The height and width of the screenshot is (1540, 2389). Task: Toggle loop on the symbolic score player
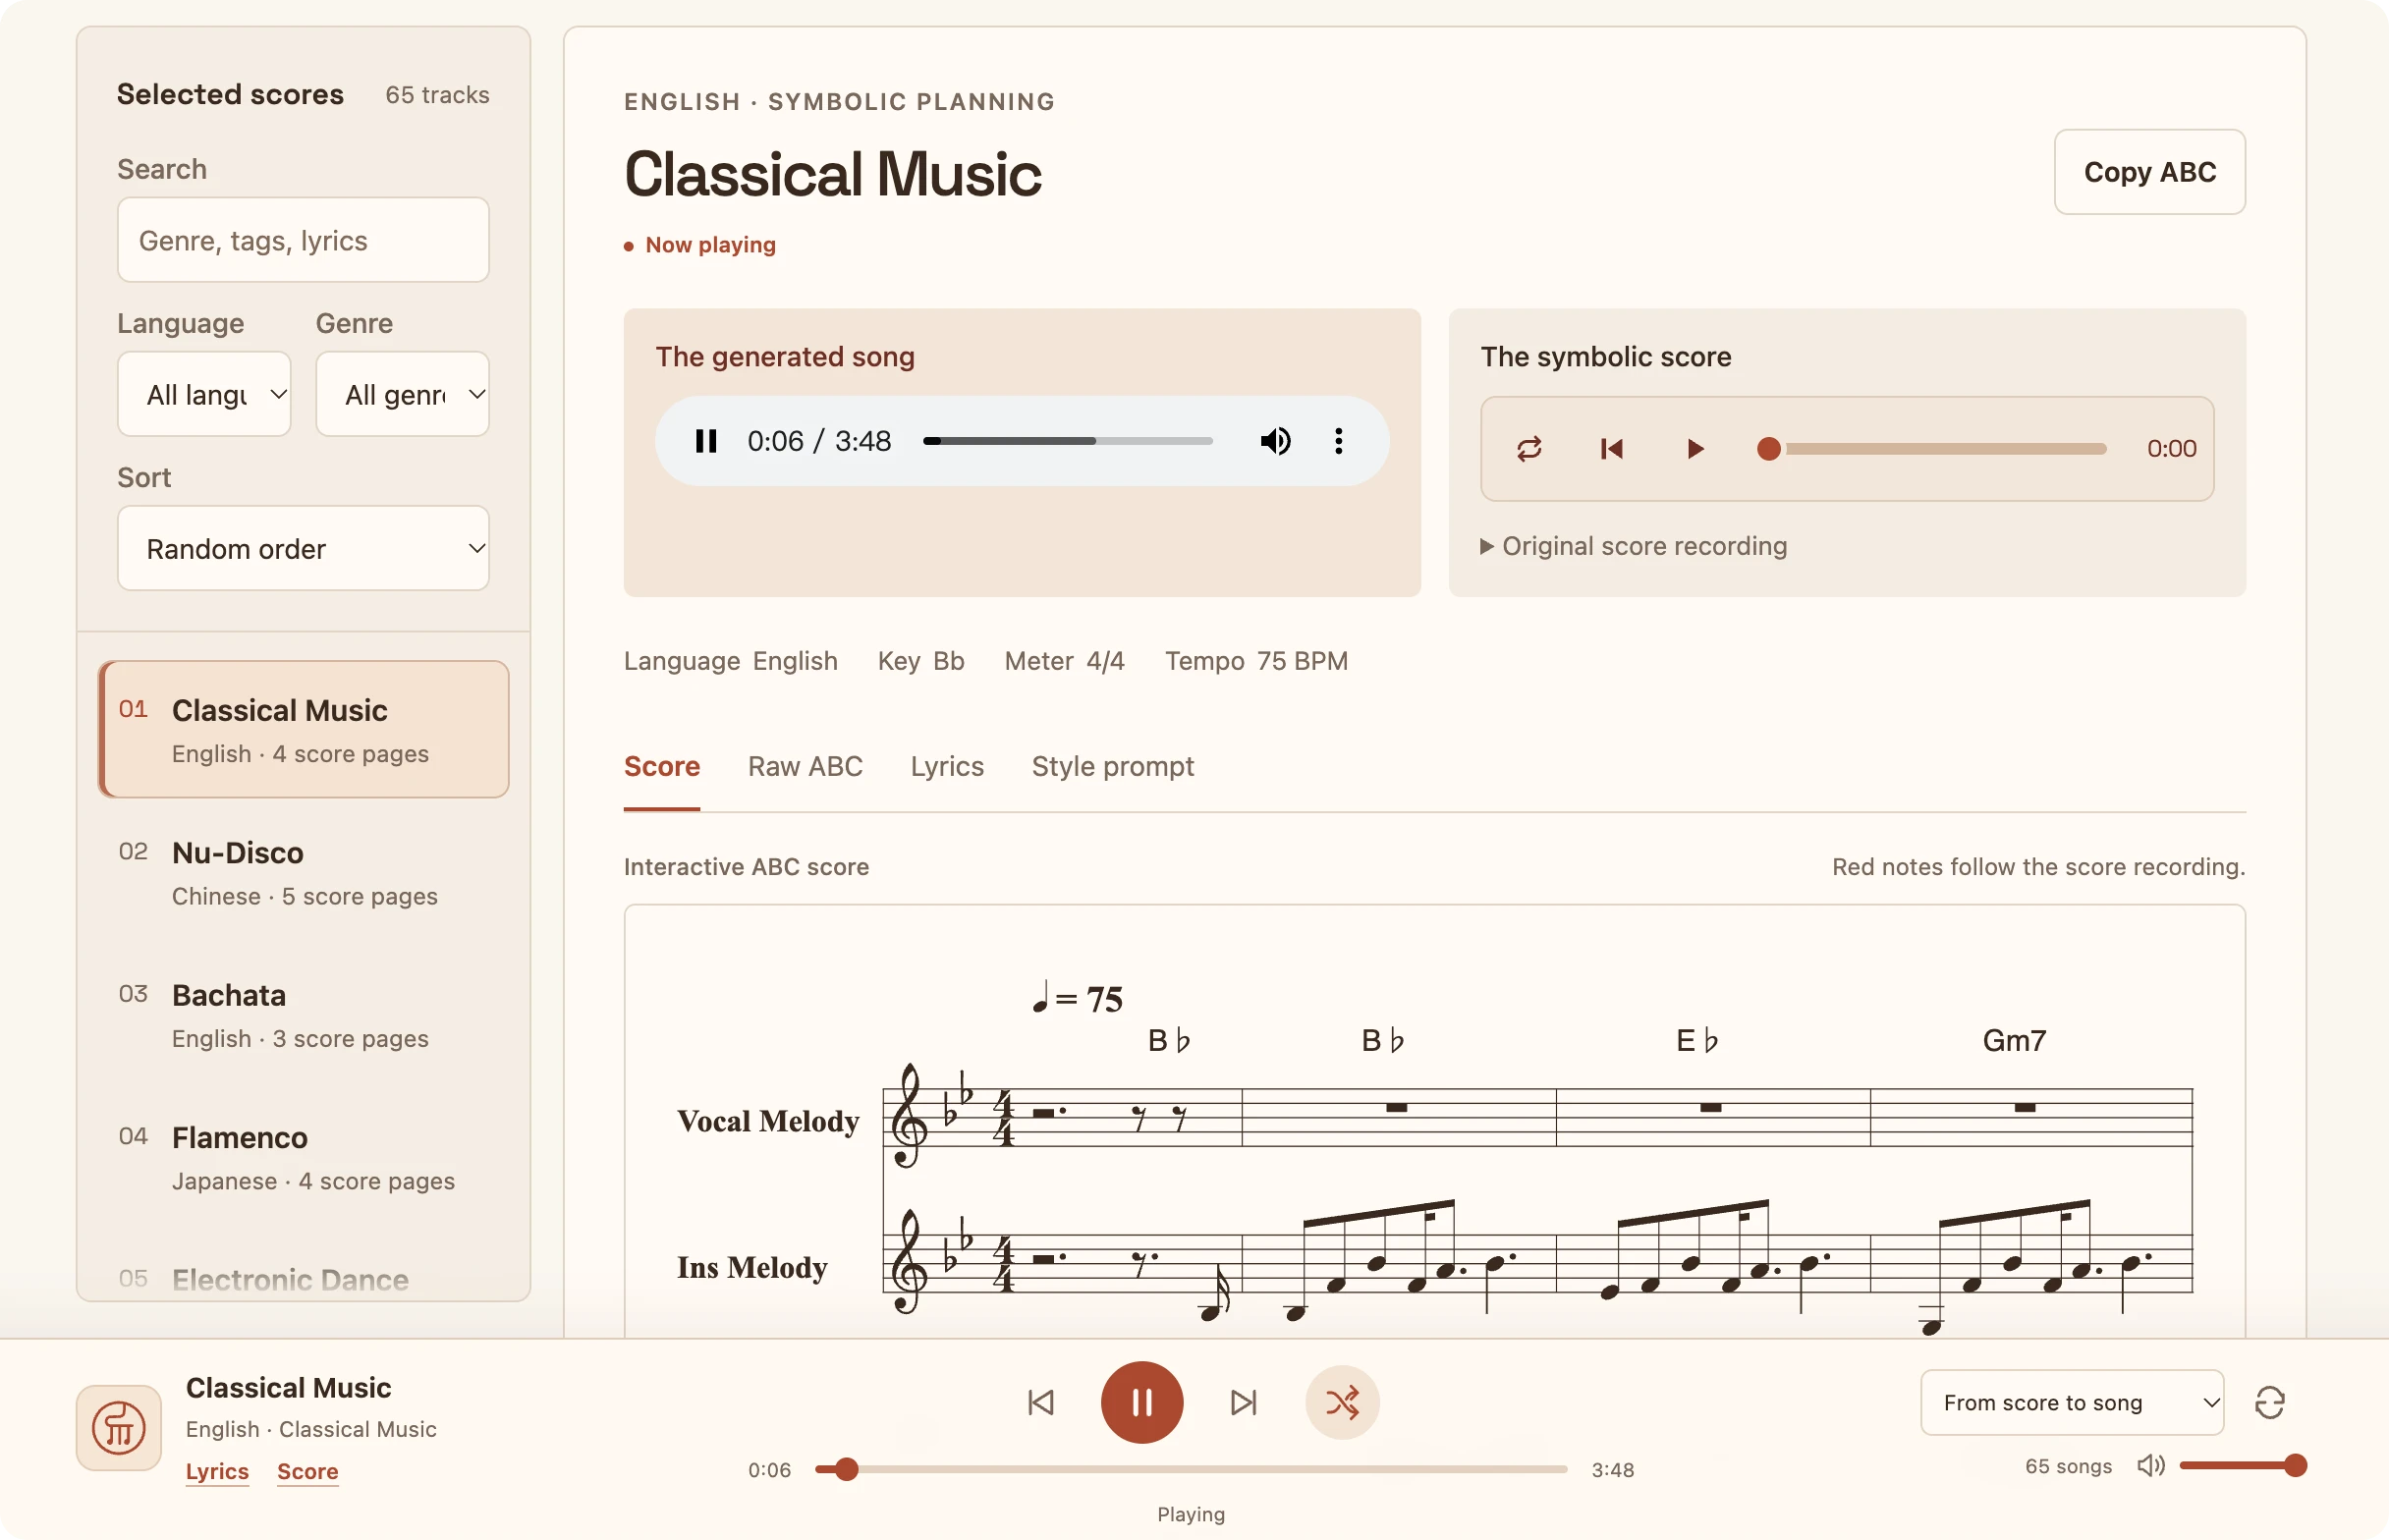(1529, 449)
